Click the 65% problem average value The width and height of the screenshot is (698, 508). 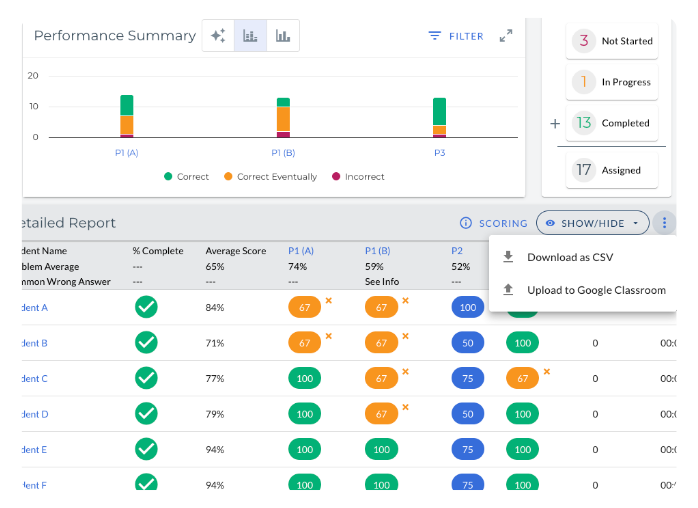[215, 267]
